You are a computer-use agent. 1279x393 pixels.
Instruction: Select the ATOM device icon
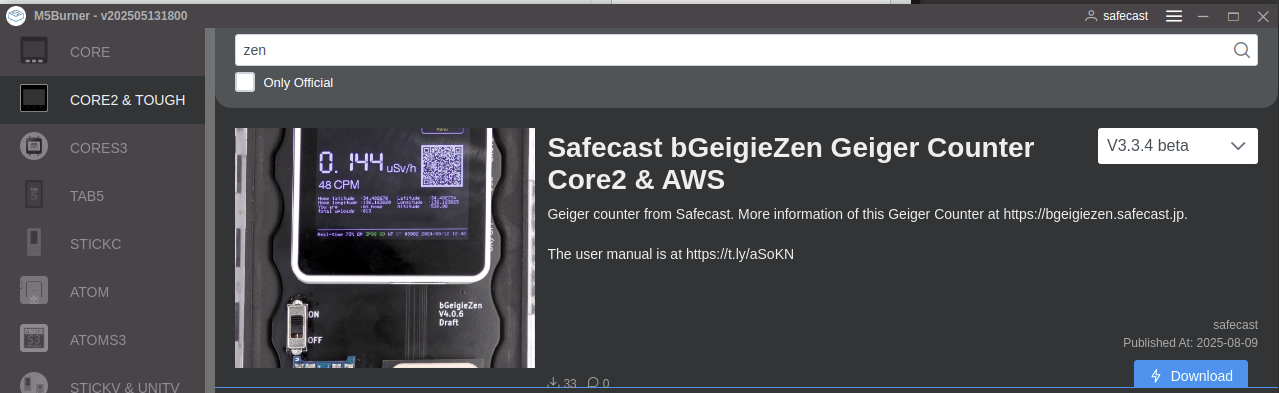34,291
